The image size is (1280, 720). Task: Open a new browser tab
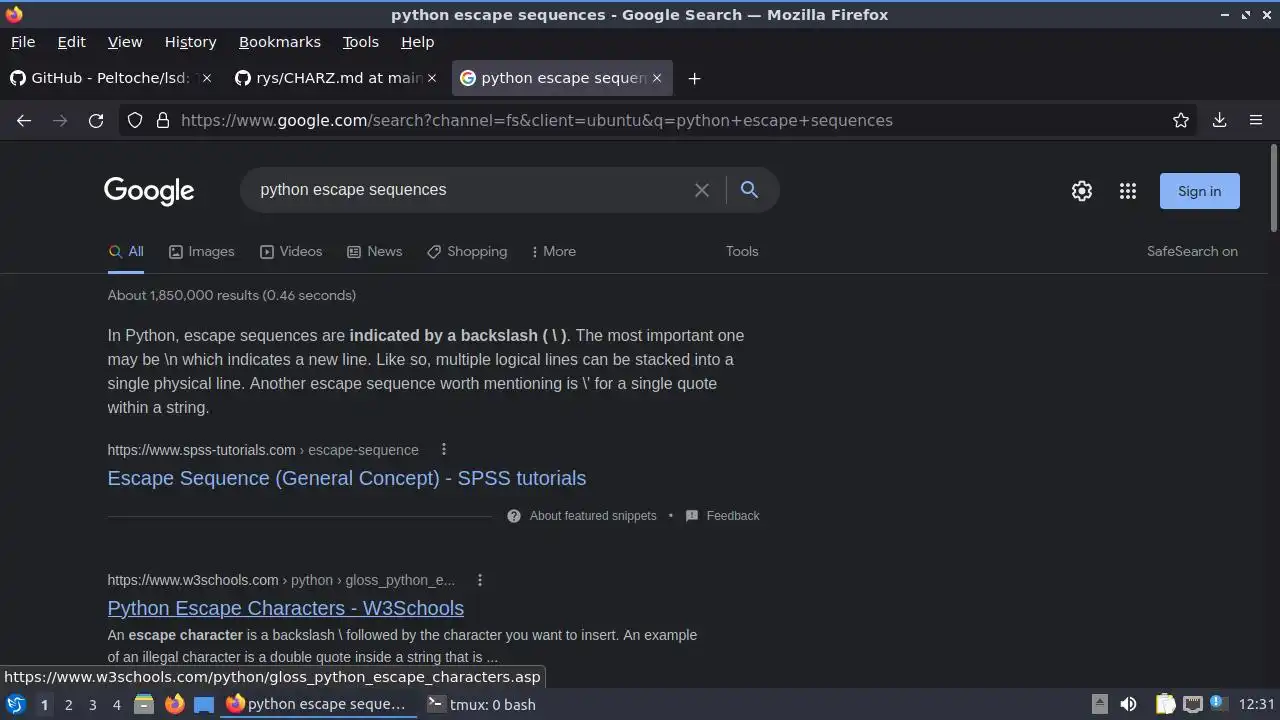[694, 78]
